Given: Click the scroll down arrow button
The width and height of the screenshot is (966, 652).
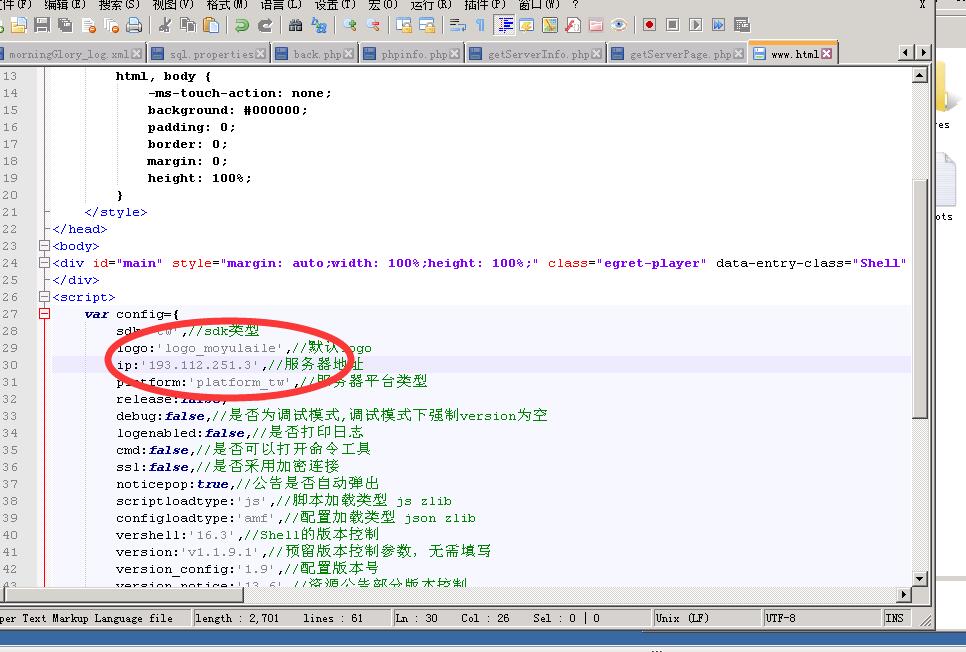Looking at the screenshot, I should [x=920, y=579].
